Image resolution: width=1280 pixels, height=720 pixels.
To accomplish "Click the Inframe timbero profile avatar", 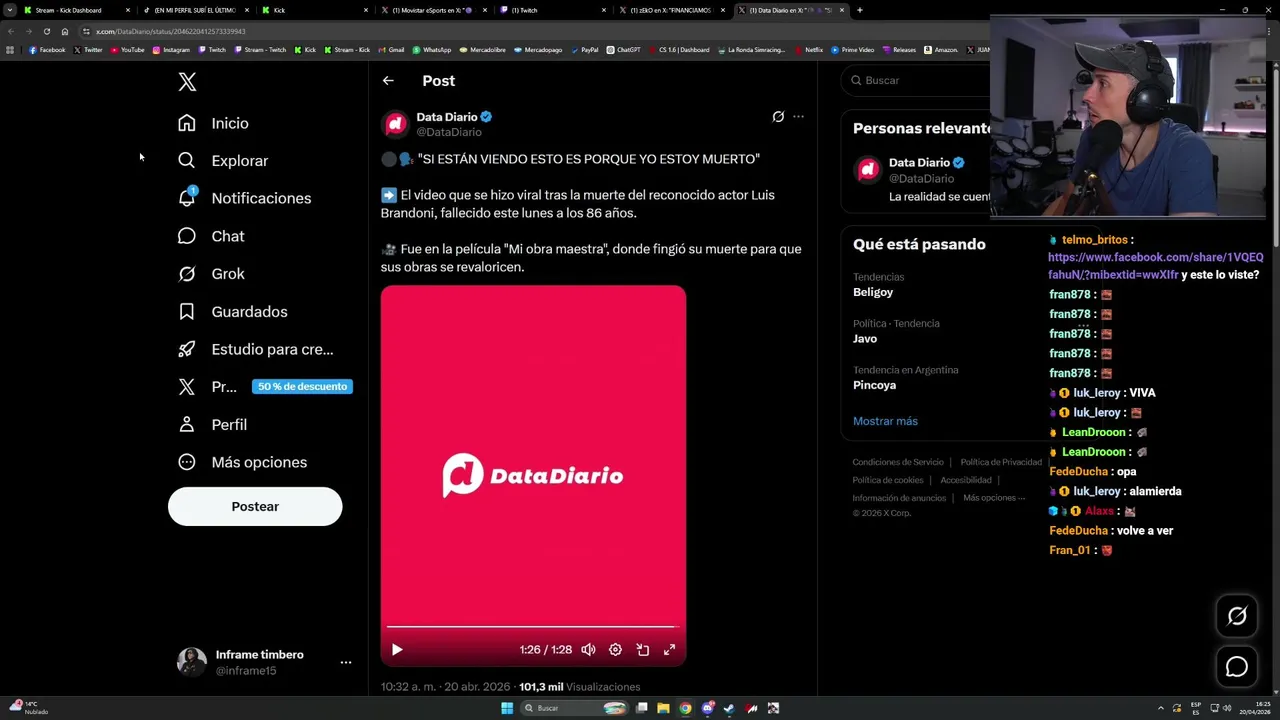I will click(192, 662).
